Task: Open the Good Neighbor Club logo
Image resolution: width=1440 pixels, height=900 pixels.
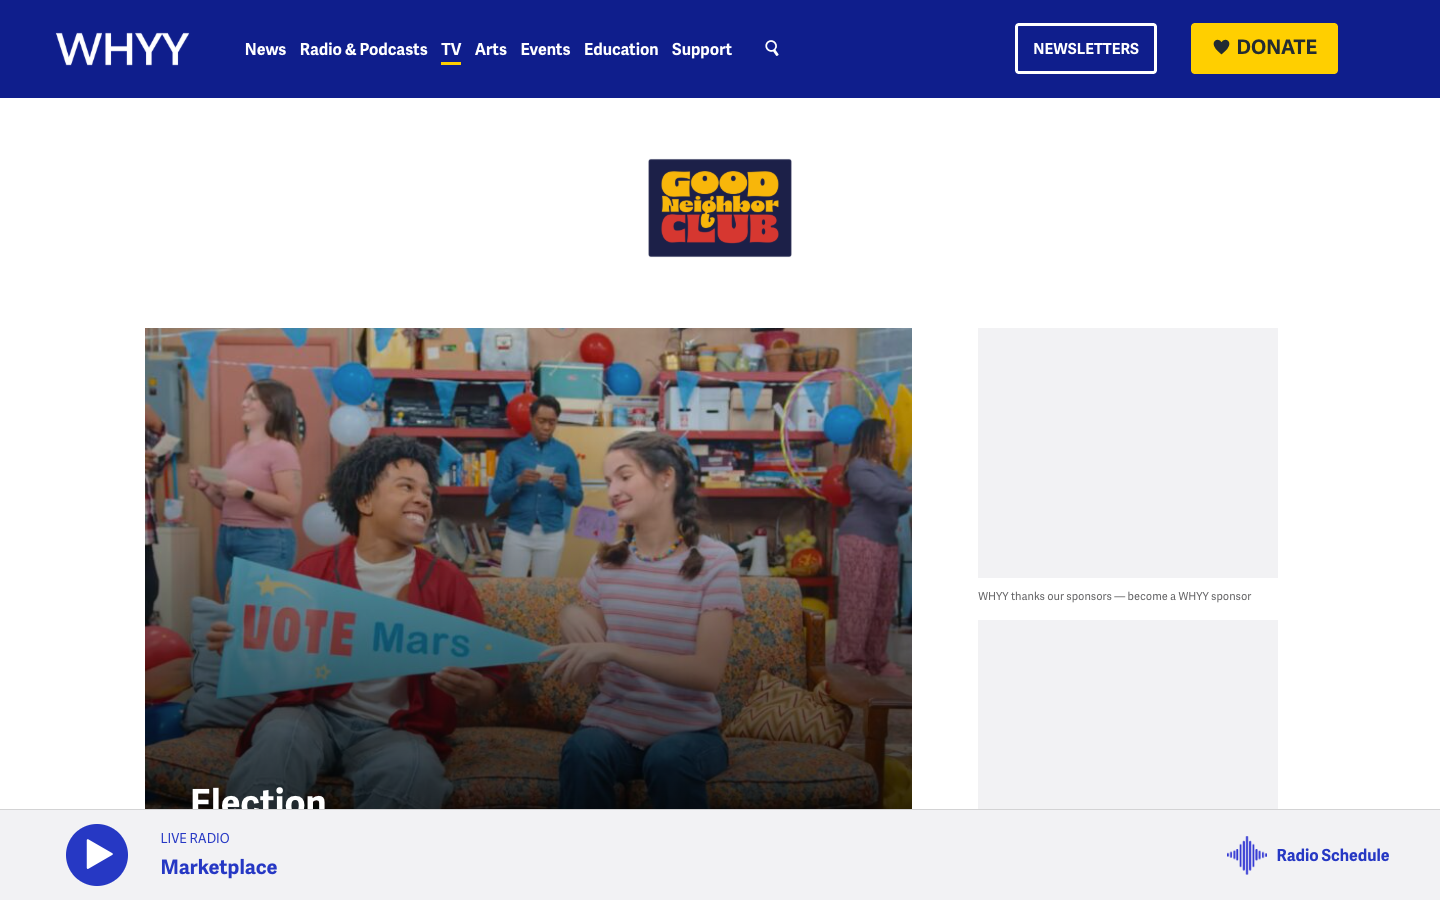Action: pos(720,208)
